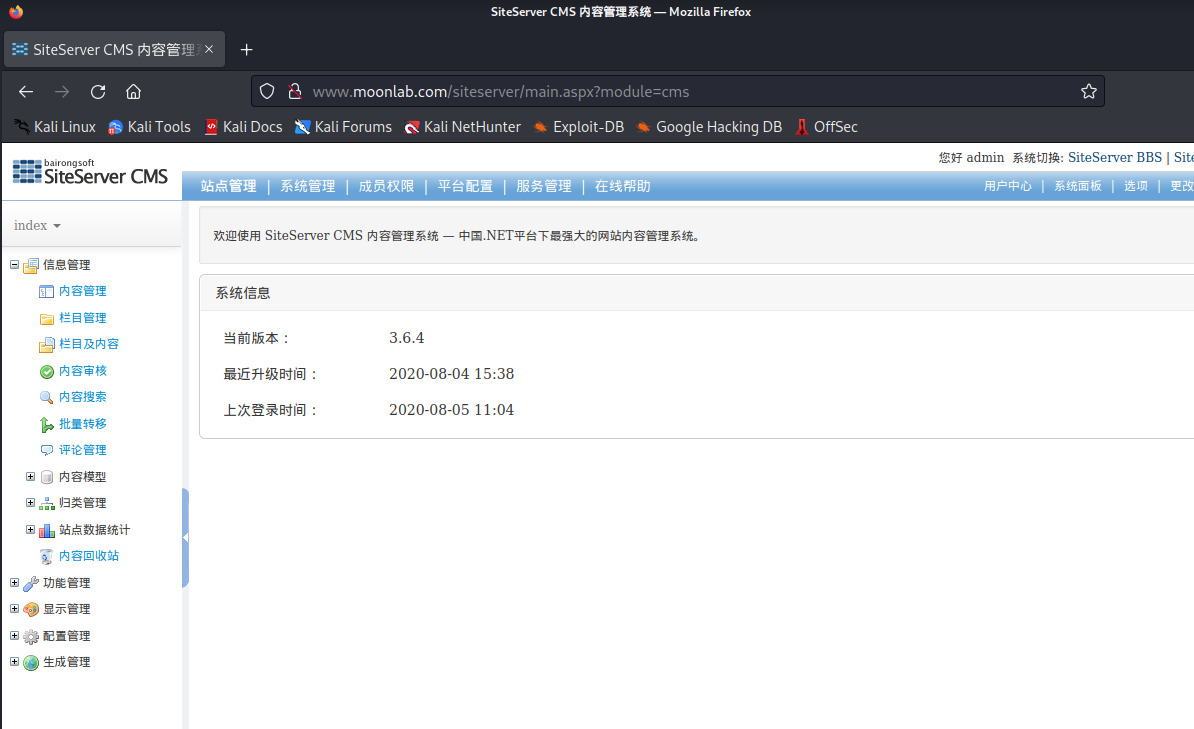Image resolution: width=1194 pixels, height=729 pixels.
Task: Click the green 内容审核 checkmark icon
Action: point(46,372)
